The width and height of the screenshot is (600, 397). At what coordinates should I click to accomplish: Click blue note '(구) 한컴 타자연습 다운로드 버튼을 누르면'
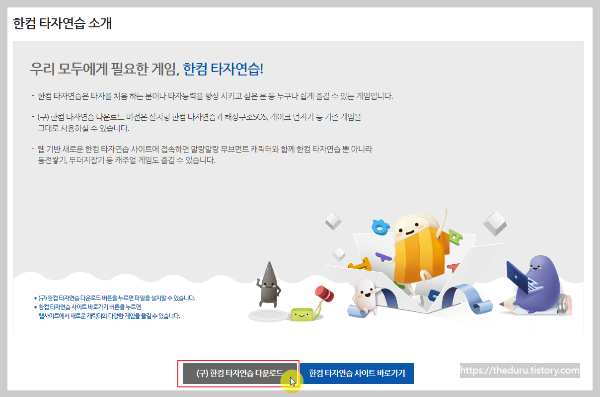tap(116, 298)
